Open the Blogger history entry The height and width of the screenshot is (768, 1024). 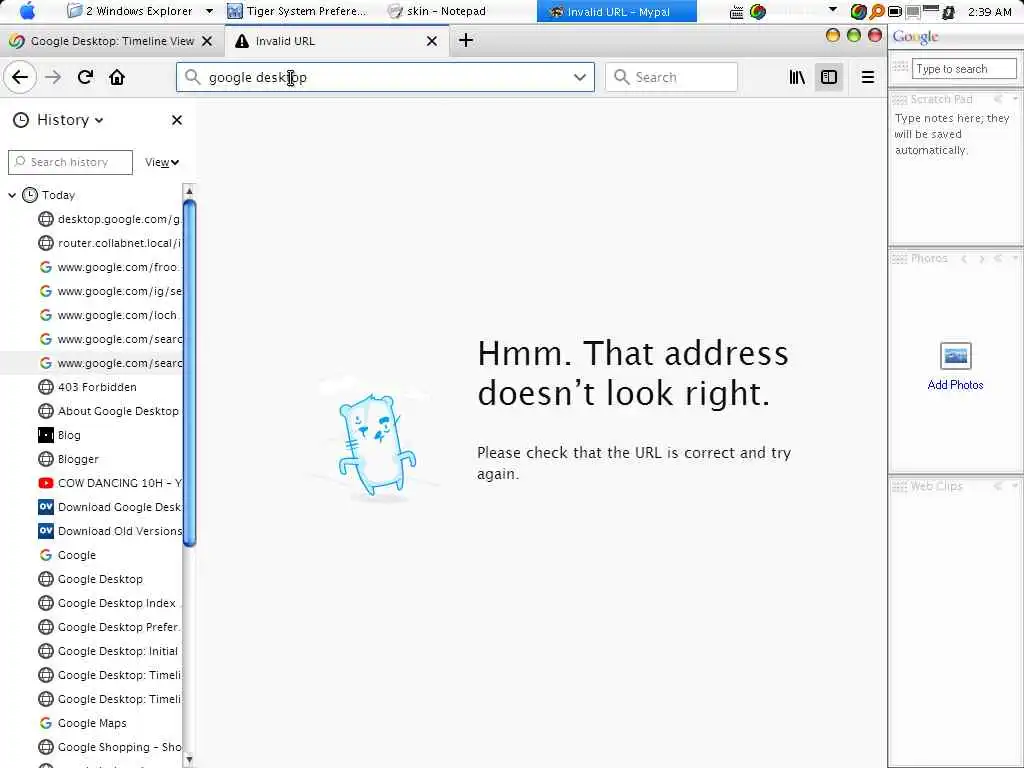tap(69, 459)
